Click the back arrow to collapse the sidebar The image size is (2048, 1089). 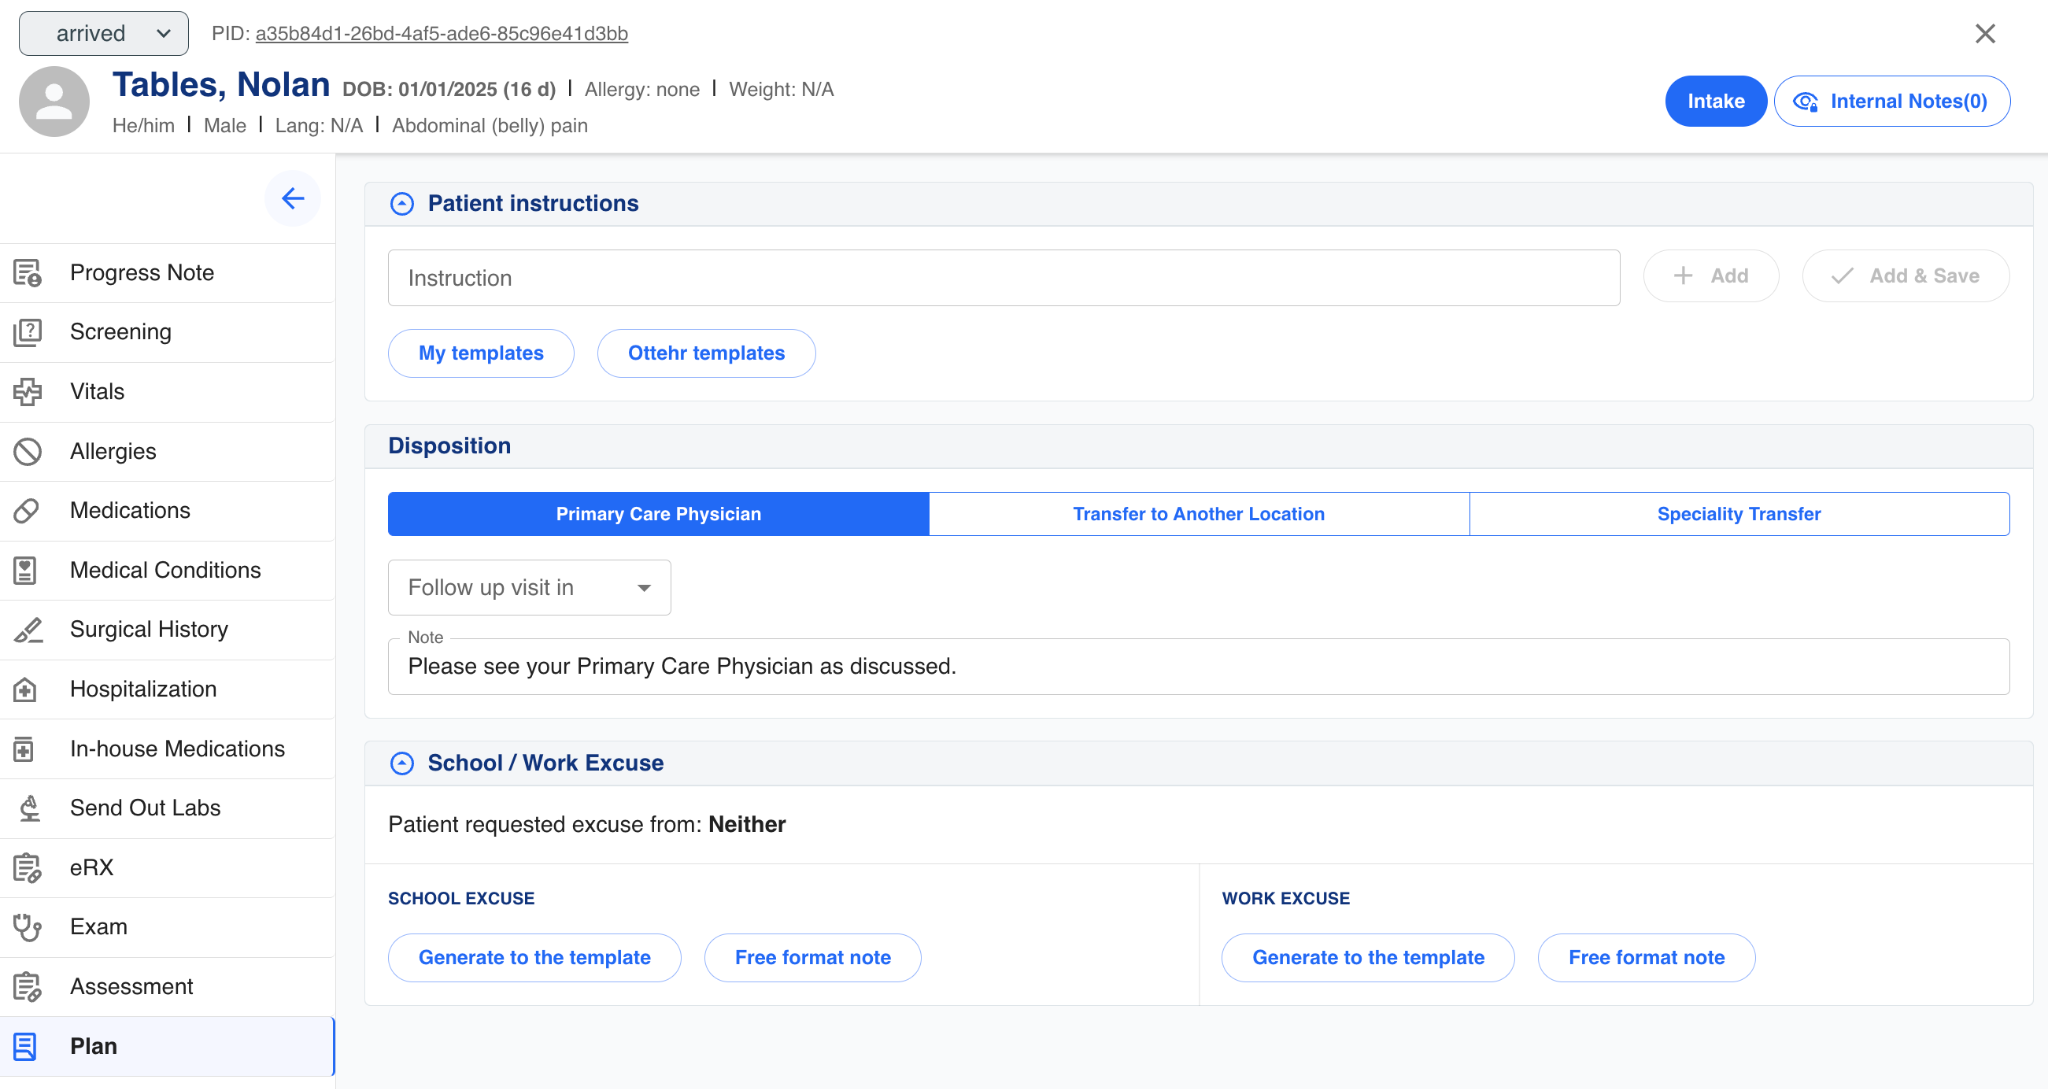[x=293, y=199]
